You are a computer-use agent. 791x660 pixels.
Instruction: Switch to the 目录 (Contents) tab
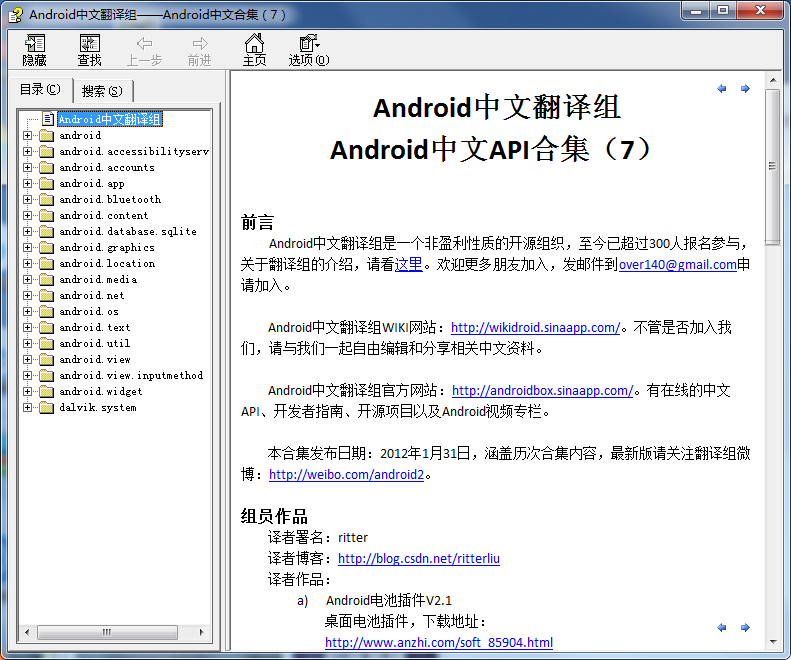click(41, 90)
